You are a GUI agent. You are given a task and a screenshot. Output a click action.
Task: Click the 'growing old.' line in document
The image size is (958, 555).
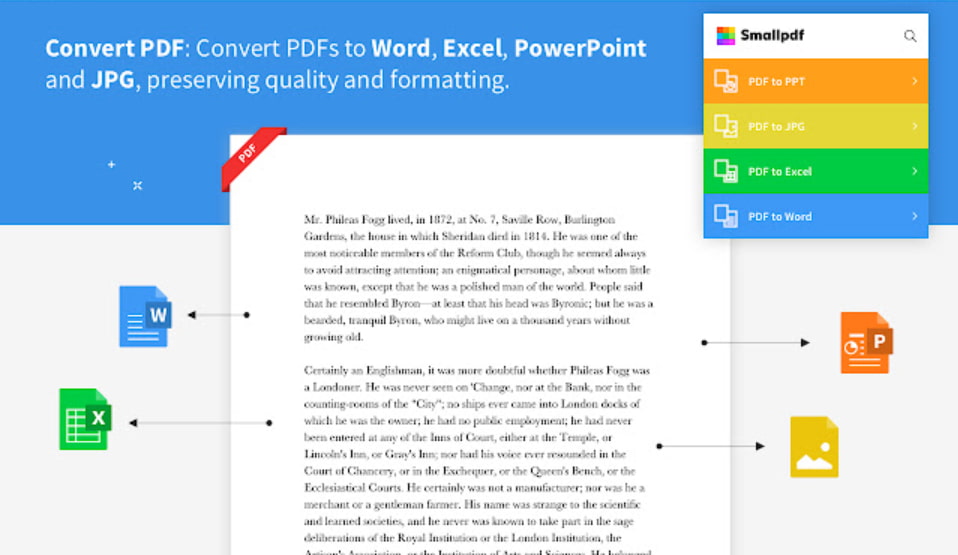coord(334,337)
